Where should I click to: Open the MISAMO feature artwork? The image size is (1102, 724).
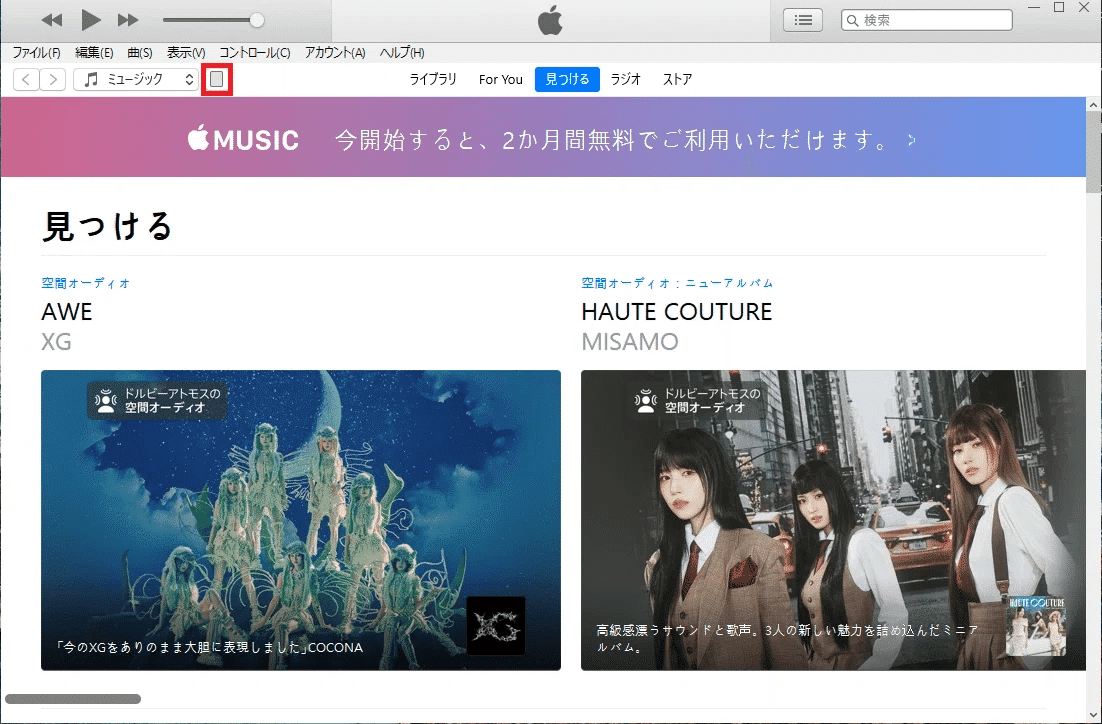834,520
